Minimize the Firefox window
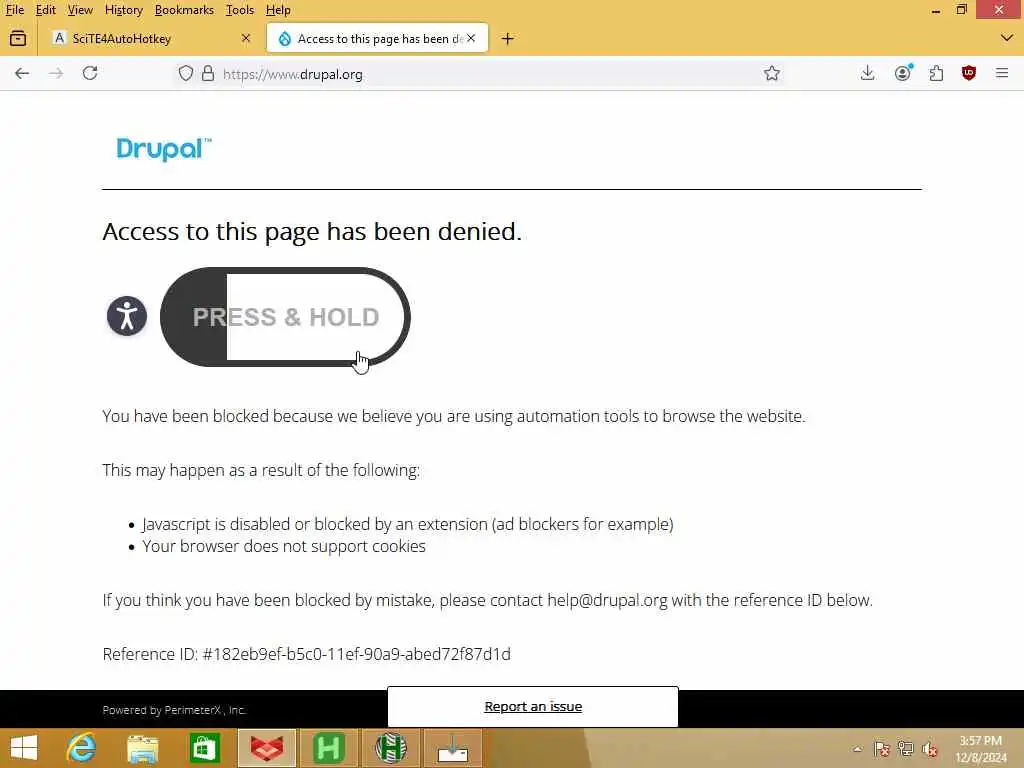The image size is (1024, 768). point(936,10)
